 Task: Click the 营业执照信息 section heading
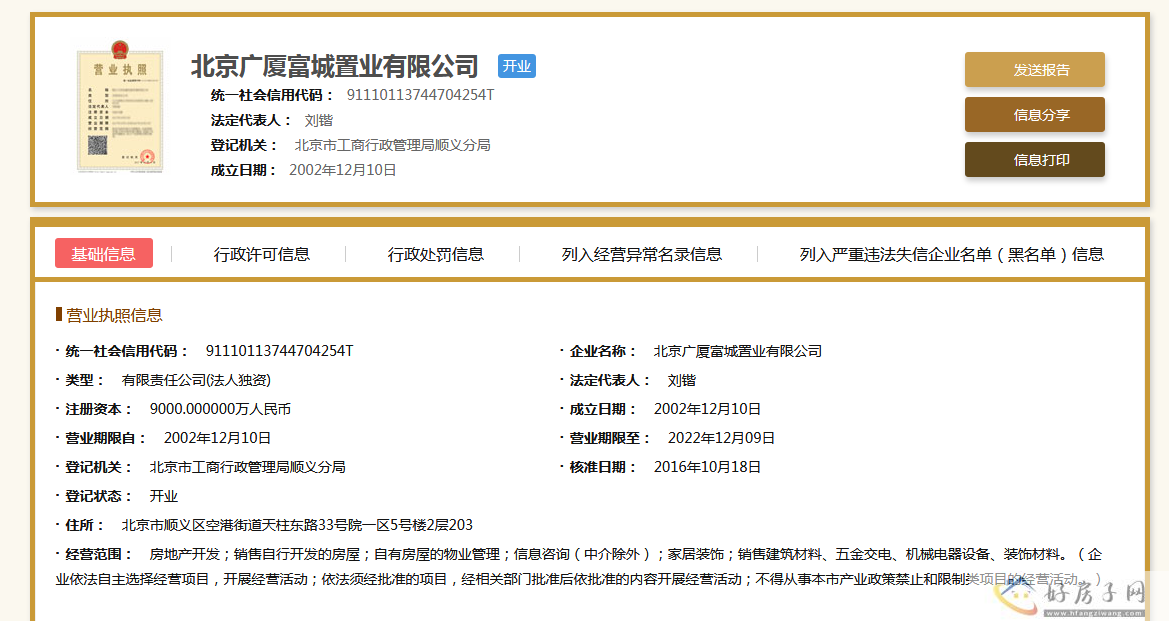click(114, 315)
